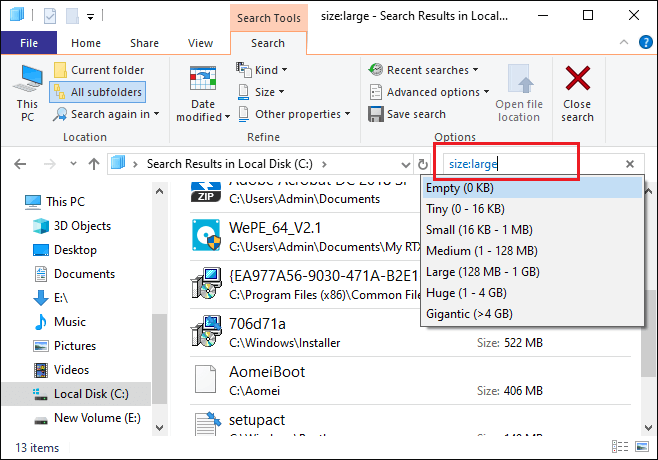Expand address bar history dropdown
658x460 pixels.
click(405, 165)
